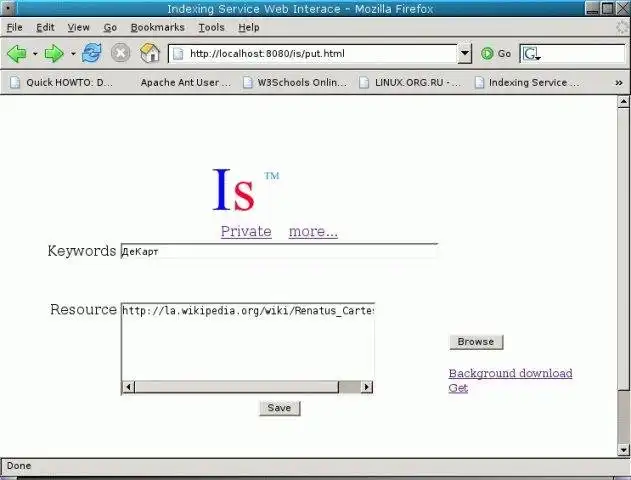Click the Keywords input field

(x=279, y=251)
